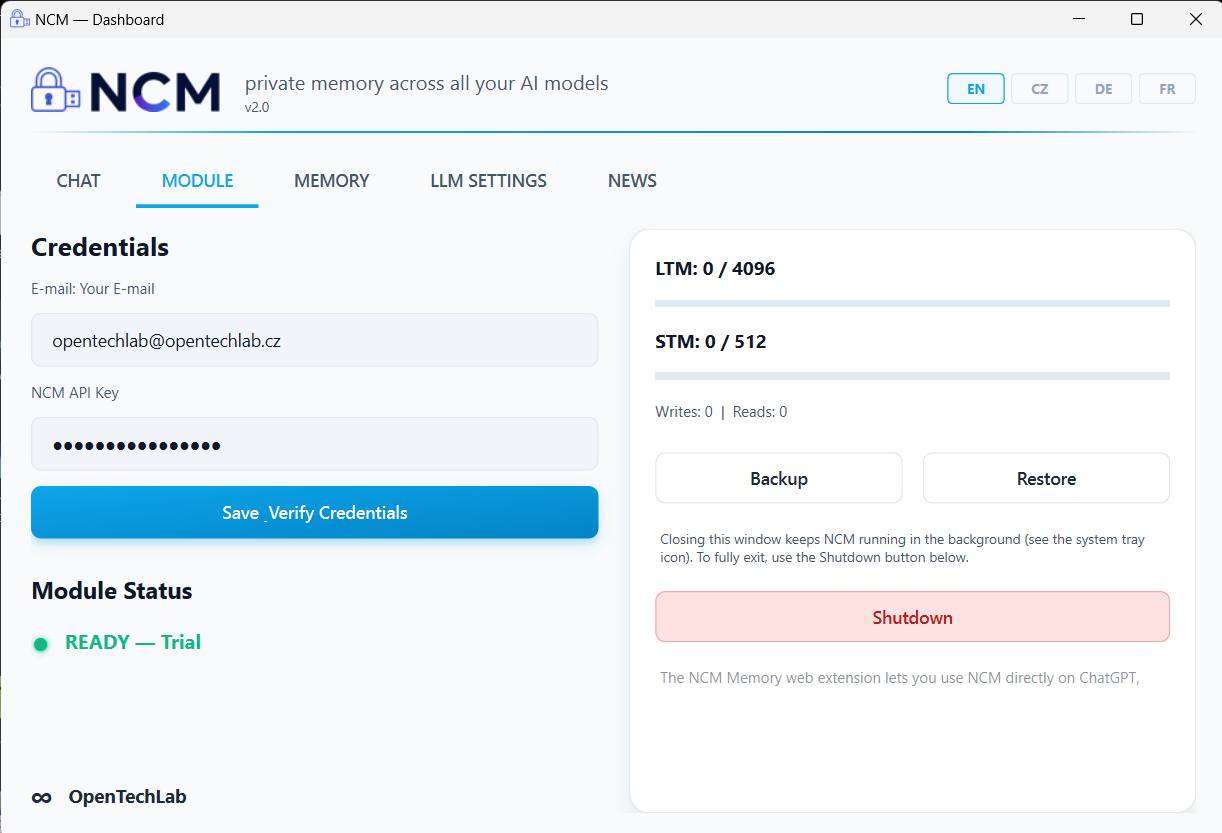The width and height of the screenshot is (1222, 833).
Task: Click the NCM API Key label
Action: (x=75, y=393)
